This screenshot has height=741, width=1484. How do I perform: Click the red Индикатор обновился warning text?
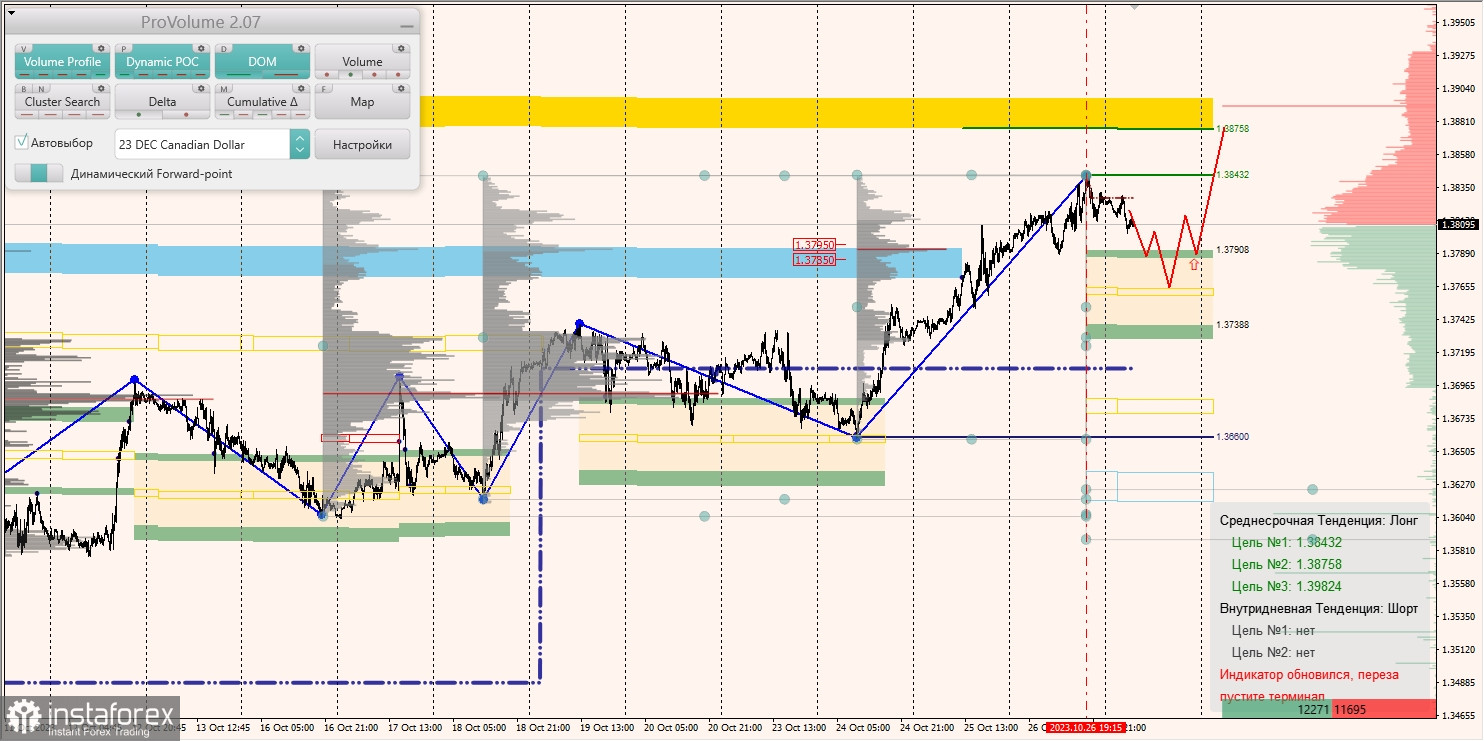tap(1309, 685)
